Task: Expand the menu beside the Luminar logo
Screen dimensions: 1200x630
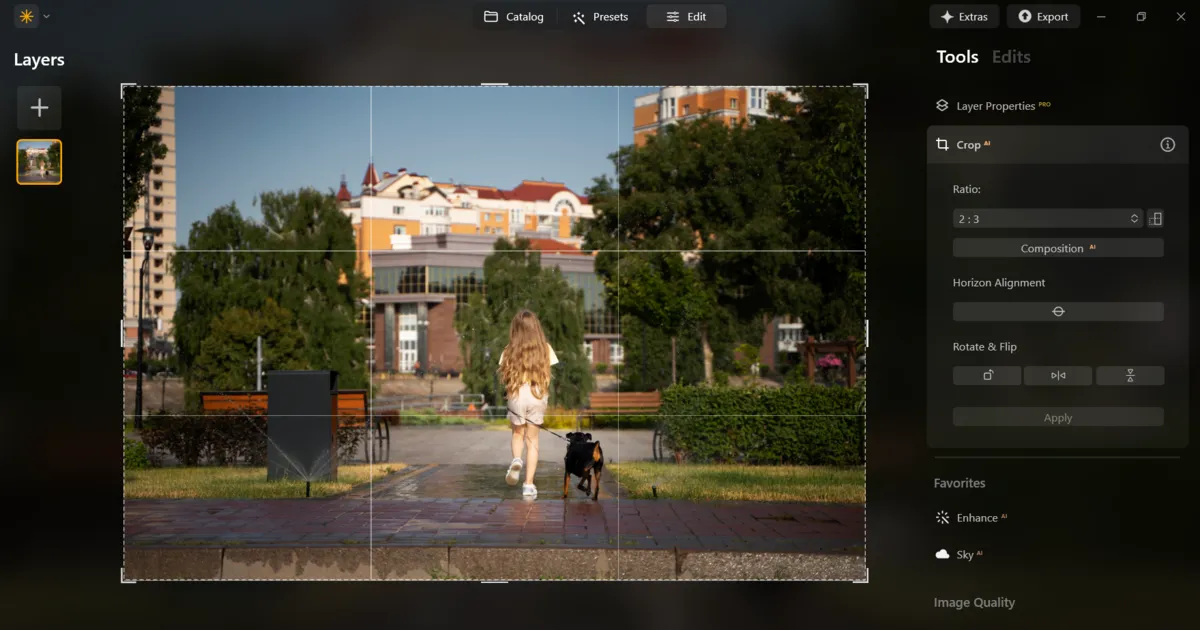Action: tap(44, 16)
